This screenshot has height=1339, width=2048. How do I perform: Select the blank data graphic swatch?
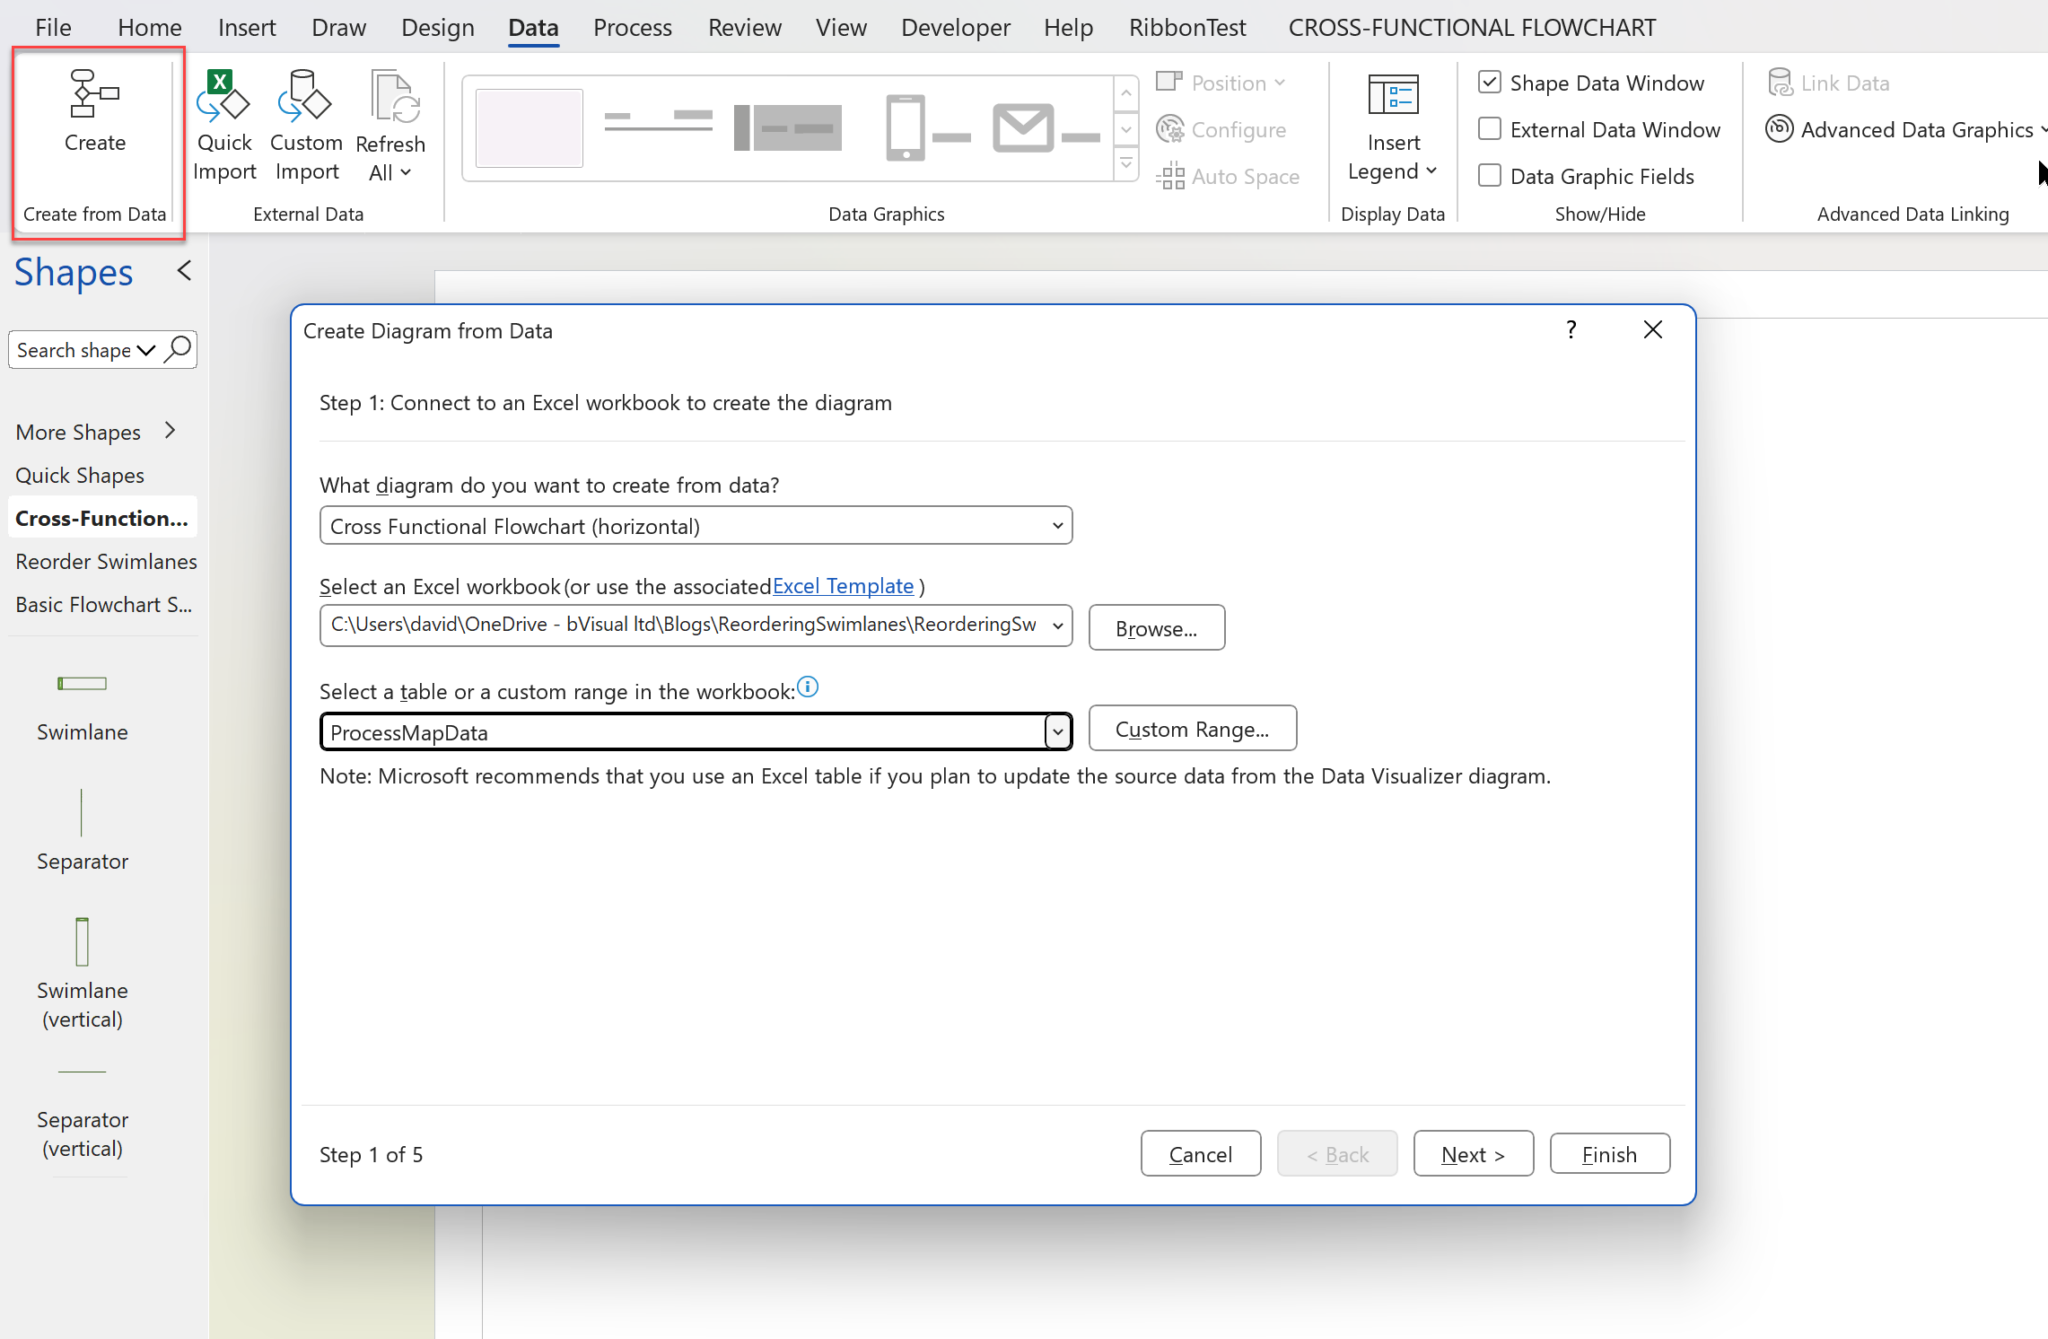tap(529, 128)
